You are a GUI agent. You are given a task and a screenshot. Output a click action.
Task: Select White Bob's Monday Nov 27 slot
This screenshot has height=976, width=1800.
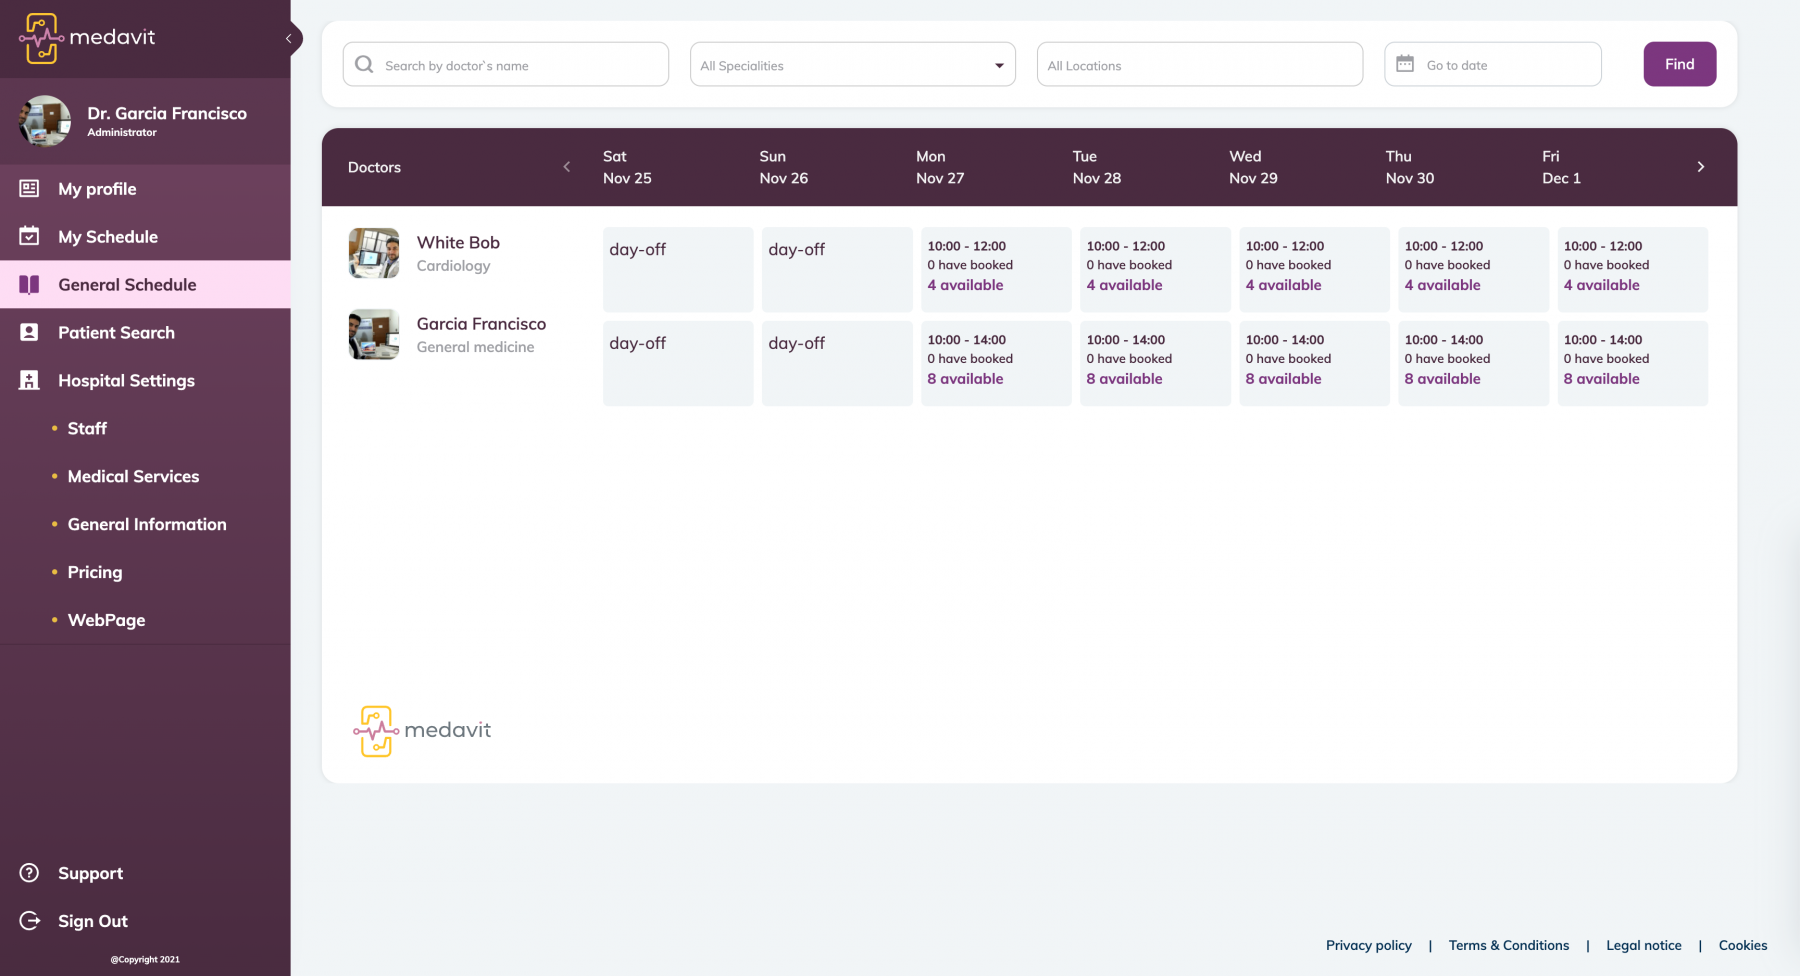(x=995, y=269)
